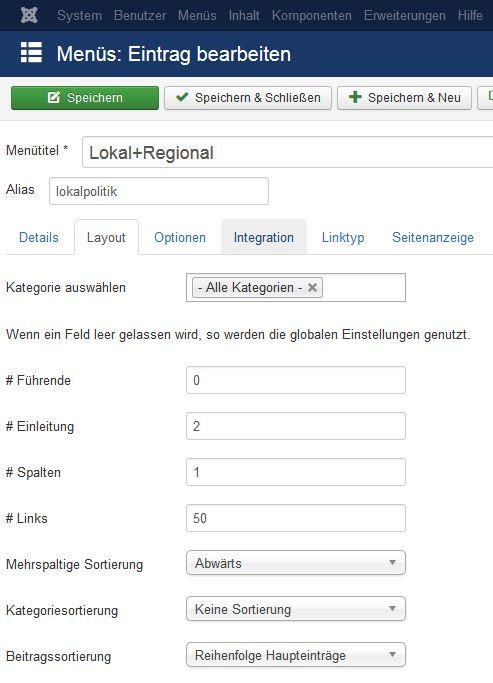Click the Menütitel input field
The height and width of the screenshot is (683, 493).
(x=287, y=152)
